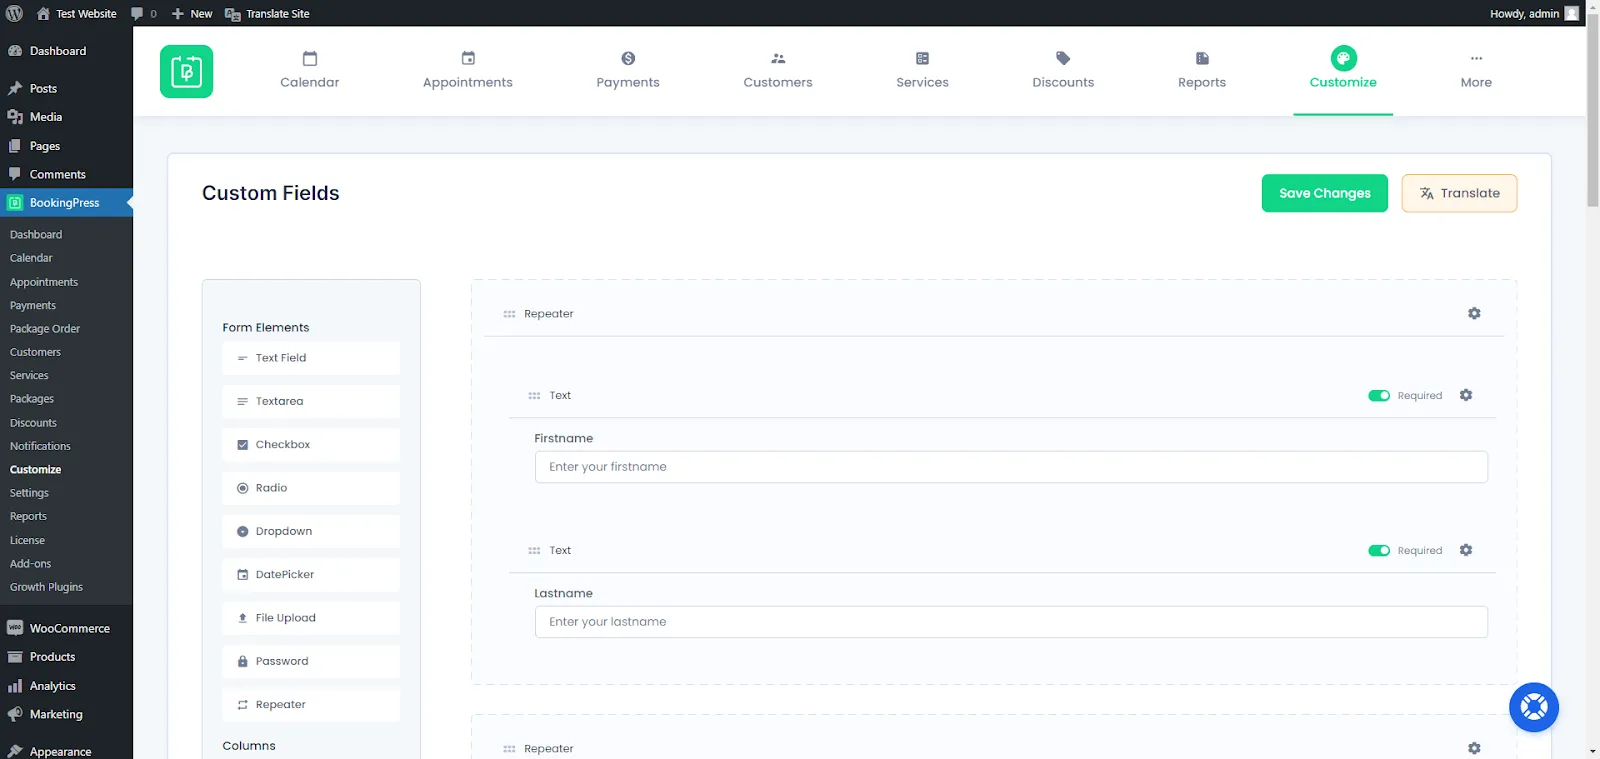
Task: Open the Payments dollar icon
Action: click(x=628, y=58)
